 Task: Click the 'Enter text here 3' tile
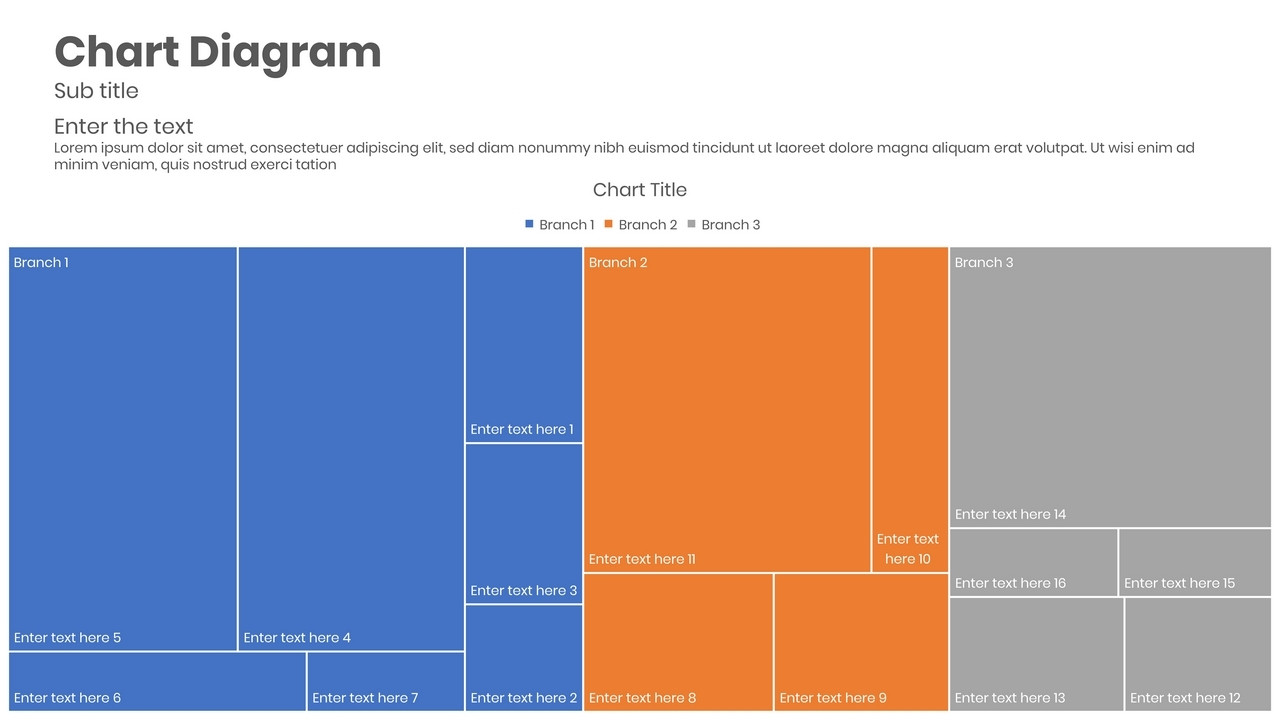[524, 524]
